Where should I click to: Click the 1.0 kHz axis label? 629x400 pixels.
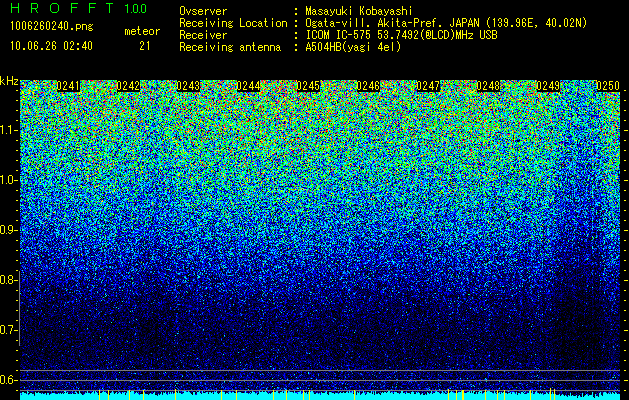pos(8,180)
